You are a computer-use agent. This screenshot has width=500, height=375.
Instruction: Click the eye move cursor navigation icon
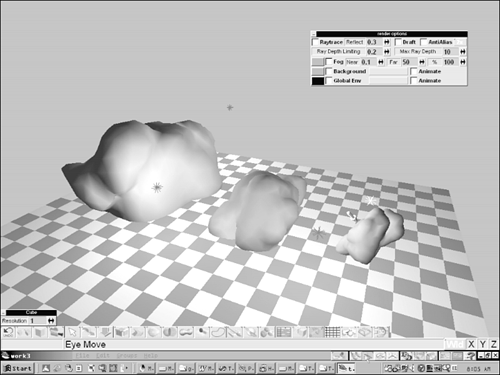point(367,356)
